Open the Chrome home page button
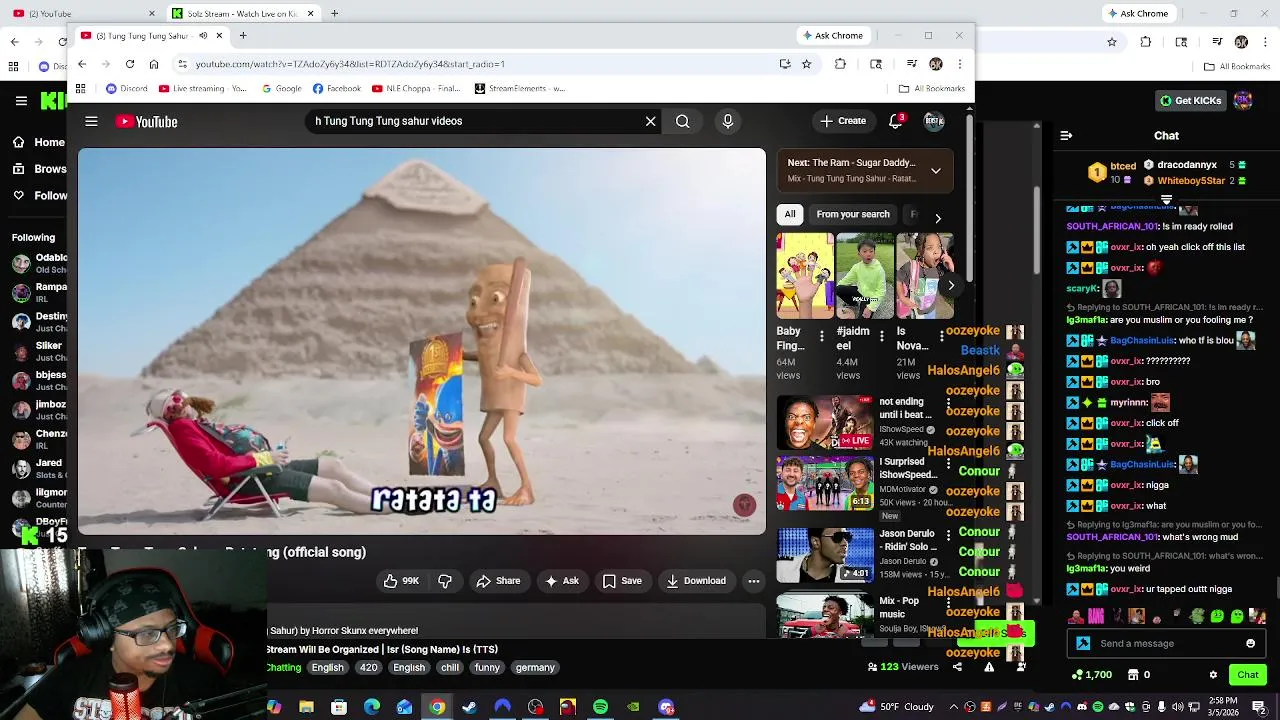This screenshot has width=1280, height=720. (x=154, y=64)
